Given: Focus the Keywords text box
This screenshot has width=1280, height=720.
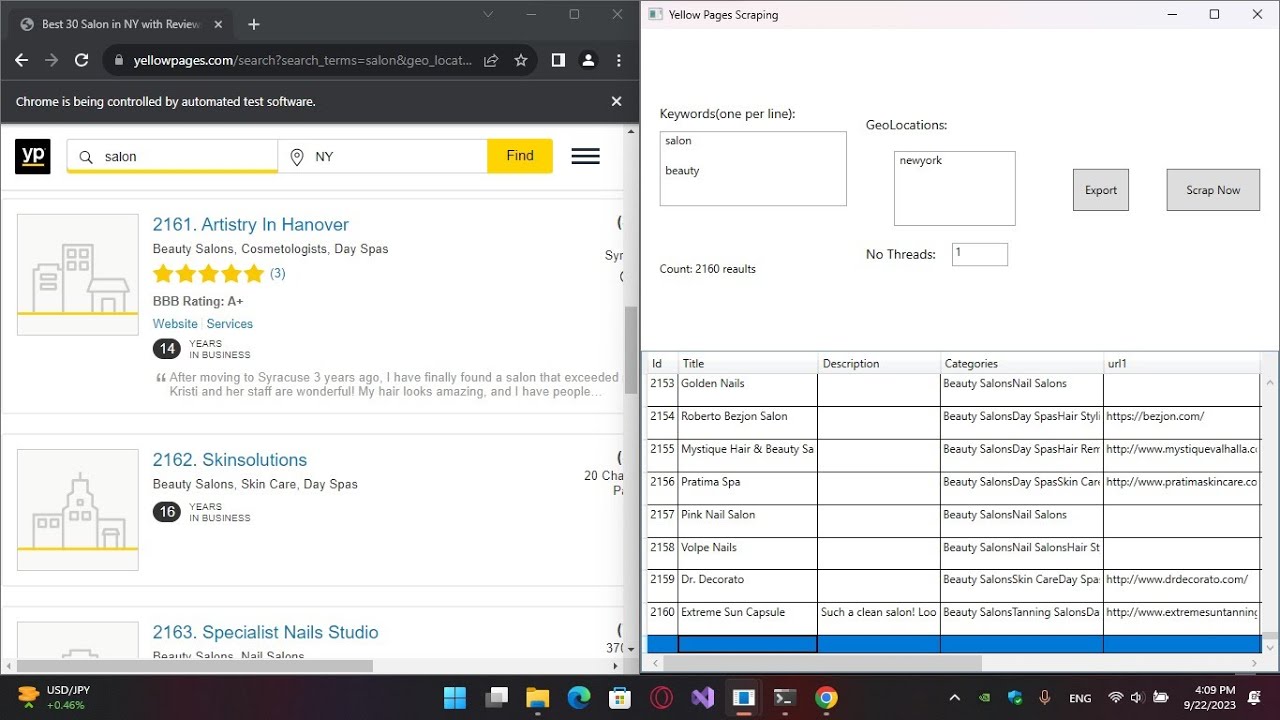Looking at the screenshot, I should pyautogui.click(x=753, y=168).
